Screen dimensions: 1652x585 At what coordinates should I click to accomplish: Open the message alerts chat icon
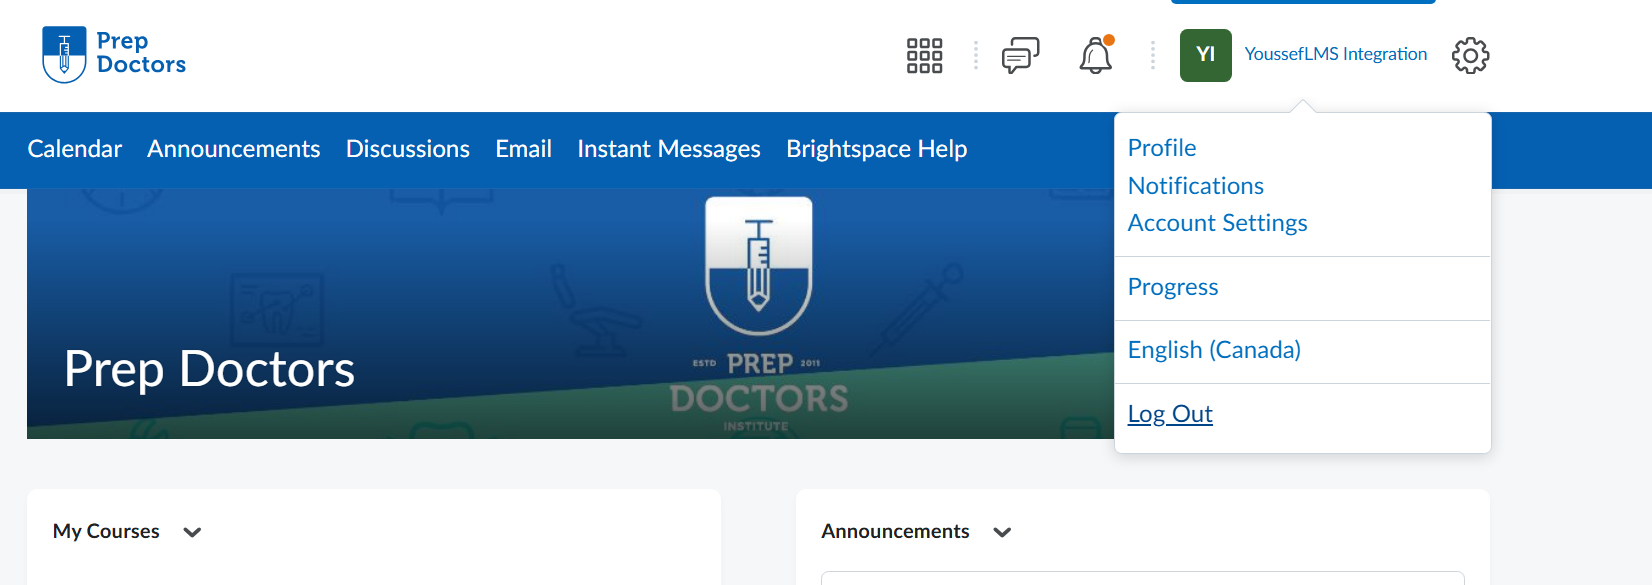point(1020,56)
